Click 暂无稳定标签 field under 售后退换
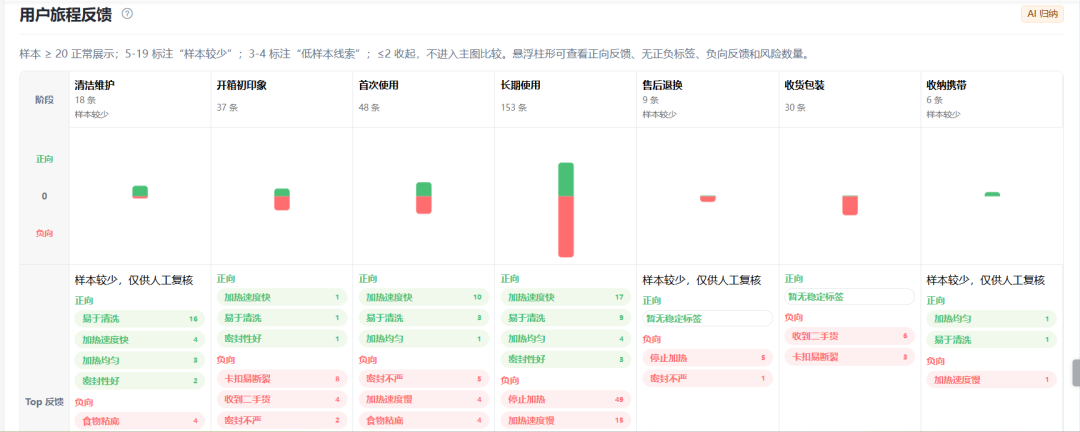This screenshot has height=432, width=1080. coord(707,318)
